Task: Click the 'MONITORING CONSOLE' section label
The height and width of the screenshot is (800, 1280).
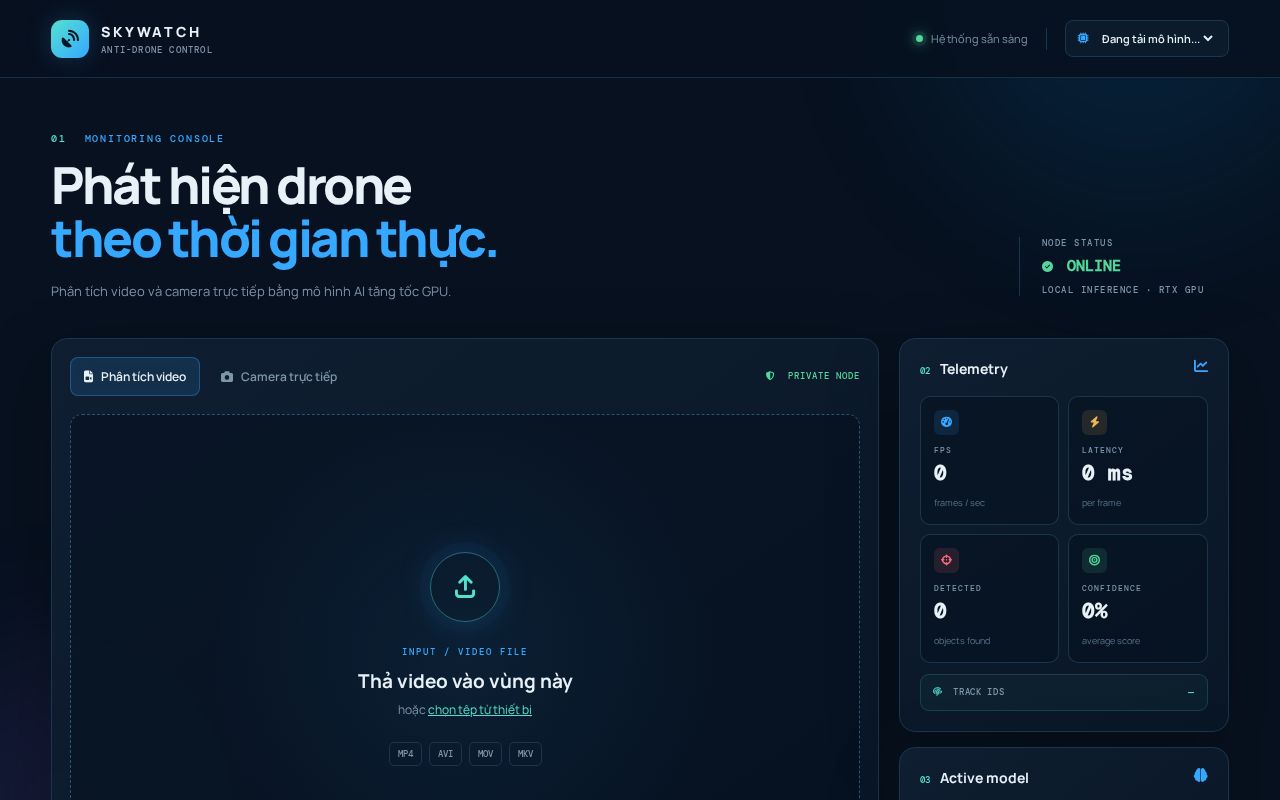Action: click(154, 139)
